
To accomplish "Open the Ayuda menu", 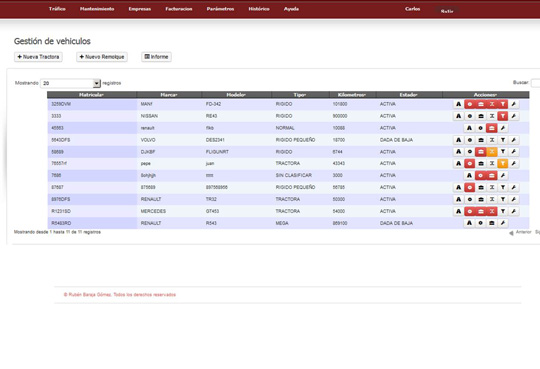I will click(x=291, y=9).
